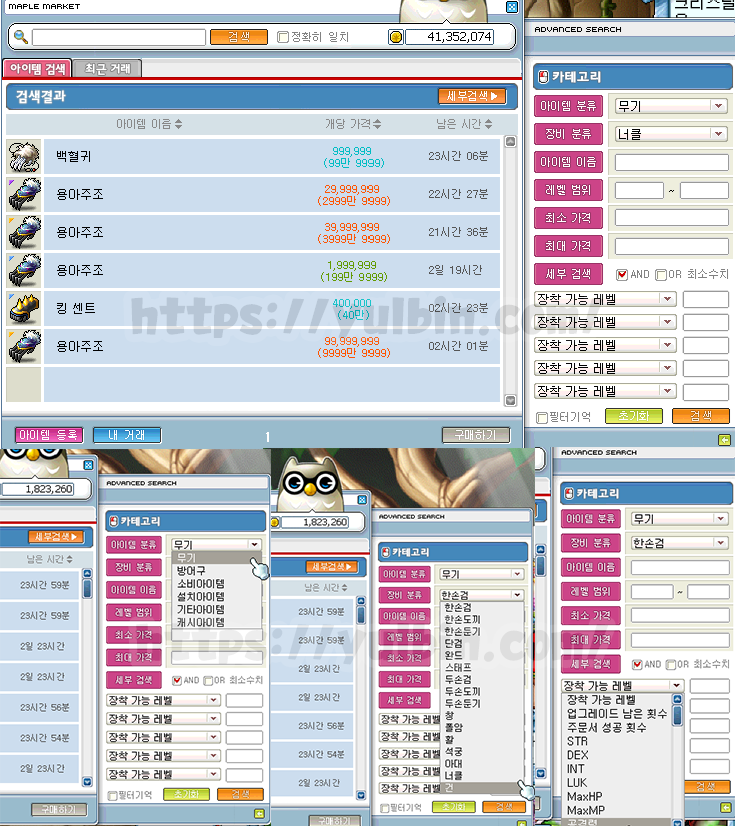Viewport: 735px width, 826px height.
Task: Switch to the 아이템 검색 tab
Action: [37, 68]
